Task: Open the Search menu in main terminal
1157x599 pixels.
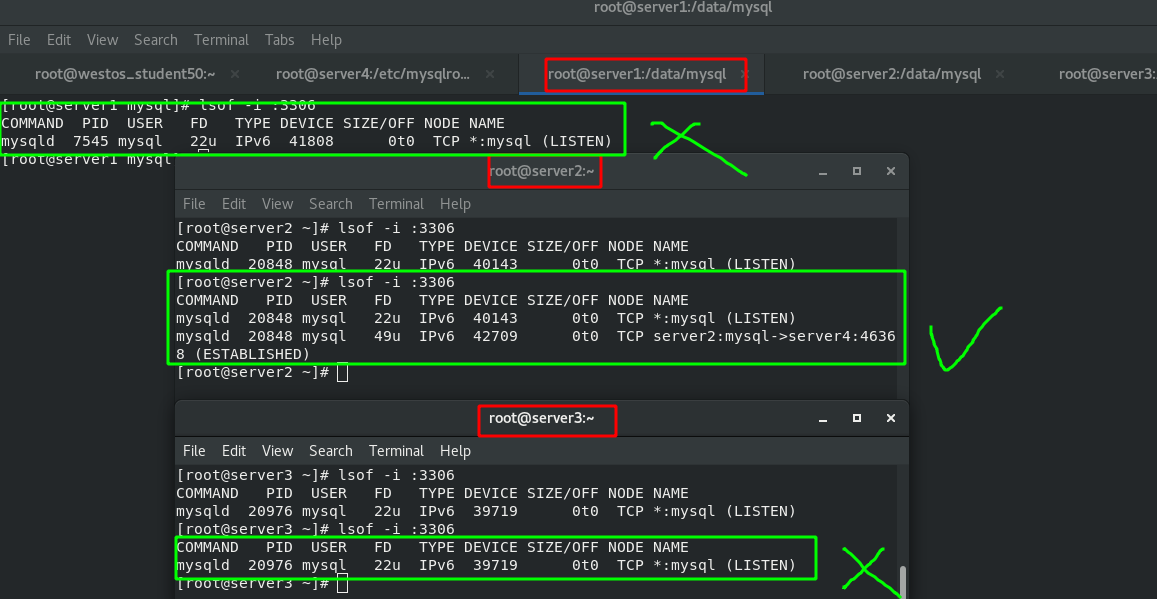Action: (x=155, y=40)
